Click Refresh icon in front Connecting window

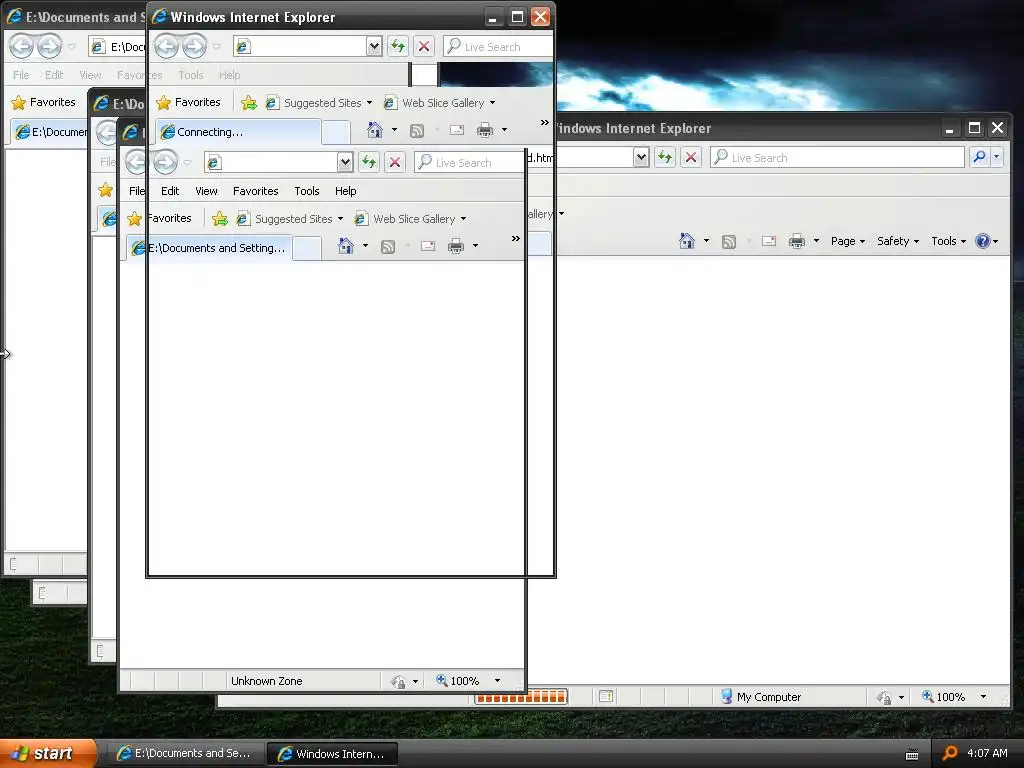pyautogui.click(x=398, y=46)
